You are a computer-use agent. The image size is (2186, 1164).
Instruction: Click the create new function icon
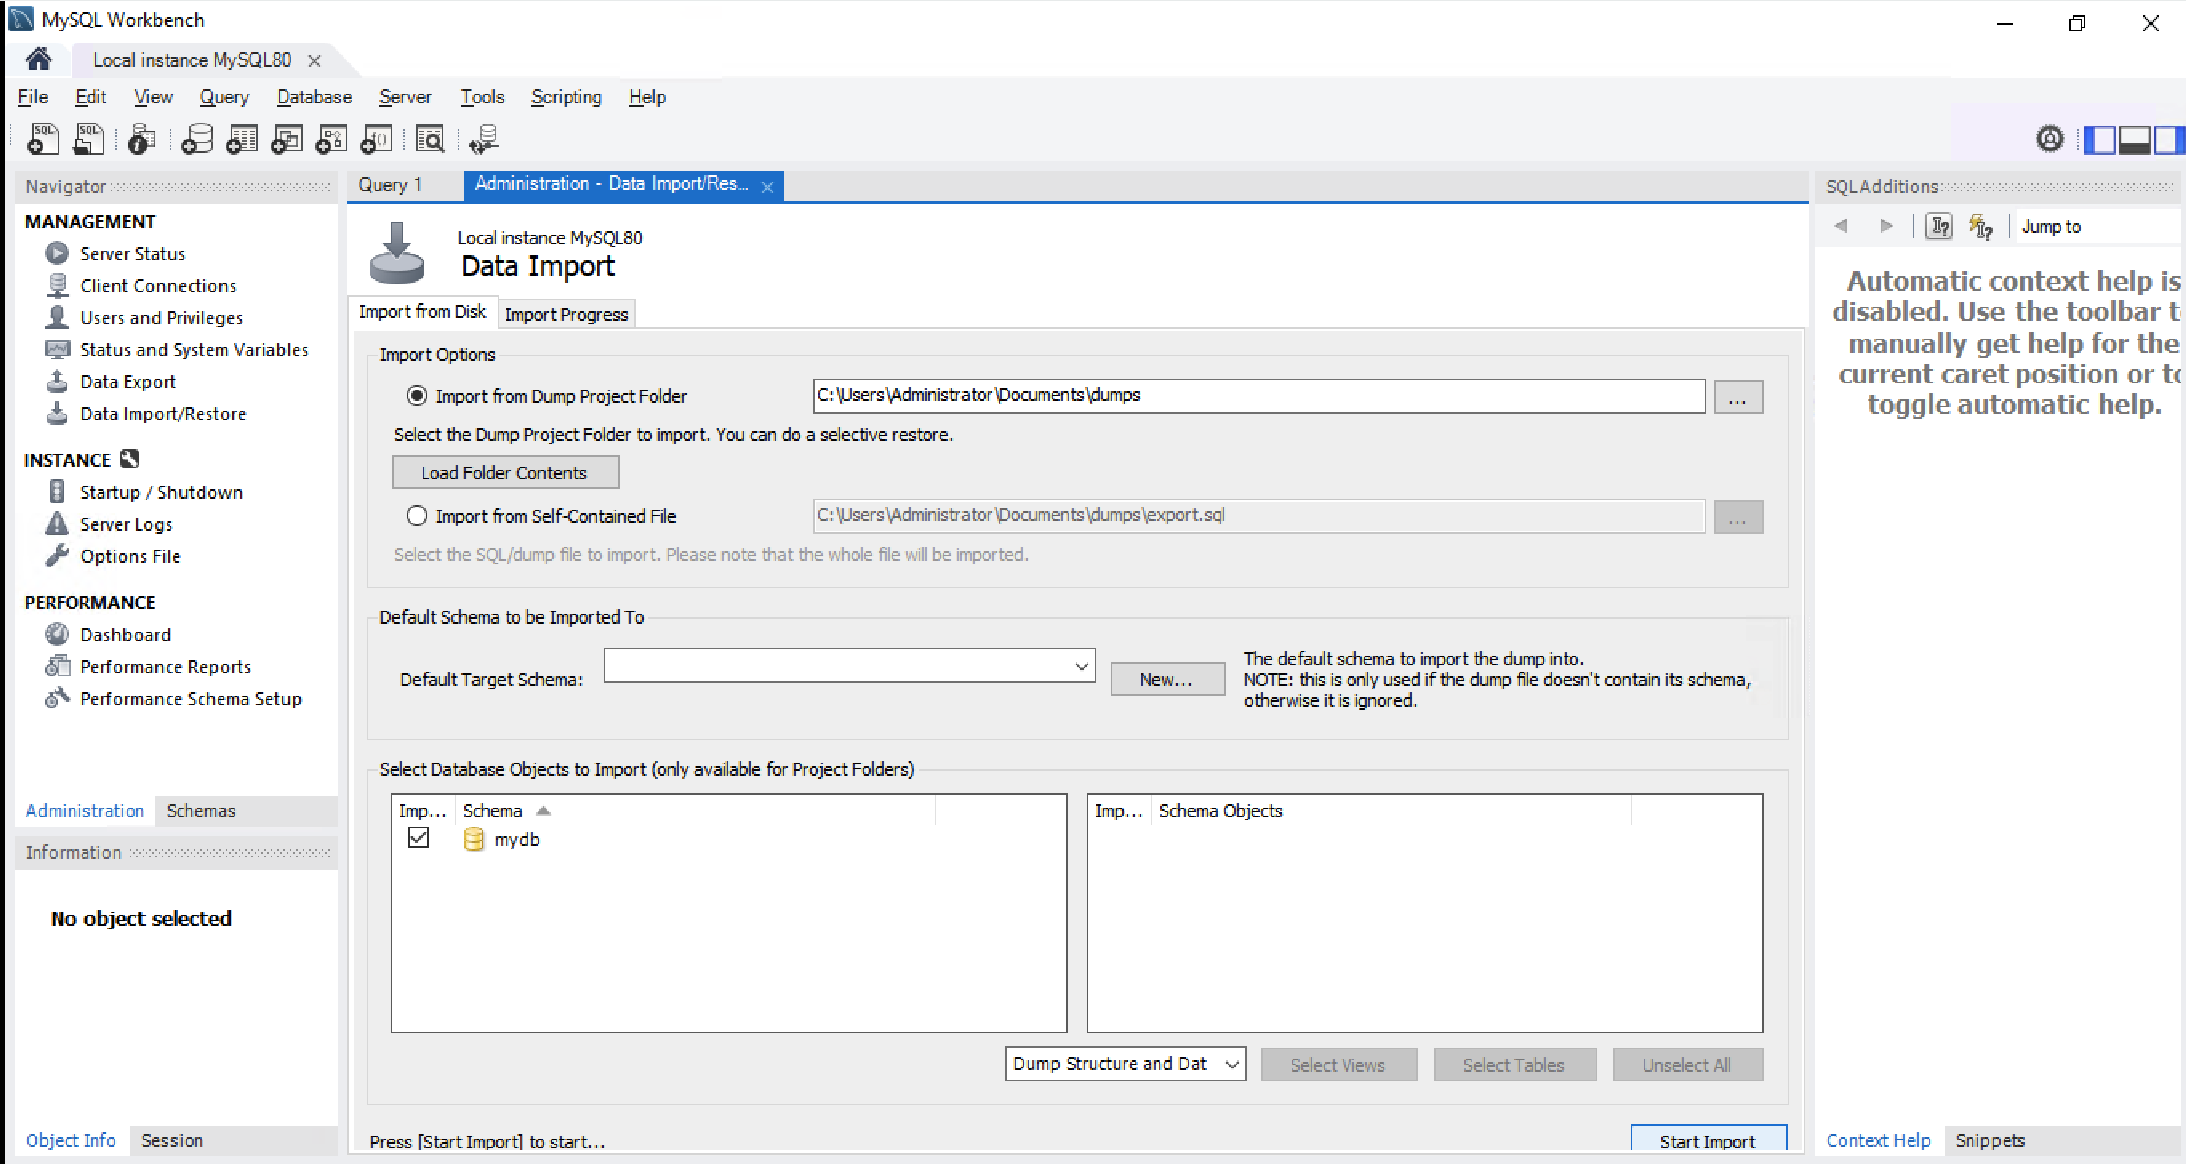(x=376, y=139)
